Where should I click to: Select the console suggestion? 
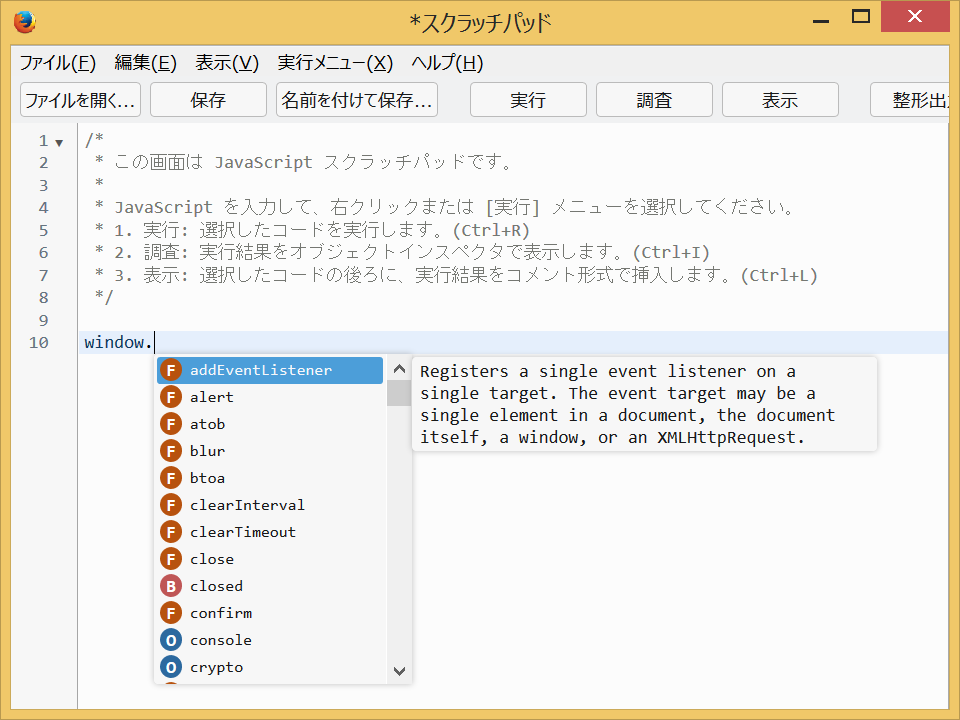[x=270, y=640]
